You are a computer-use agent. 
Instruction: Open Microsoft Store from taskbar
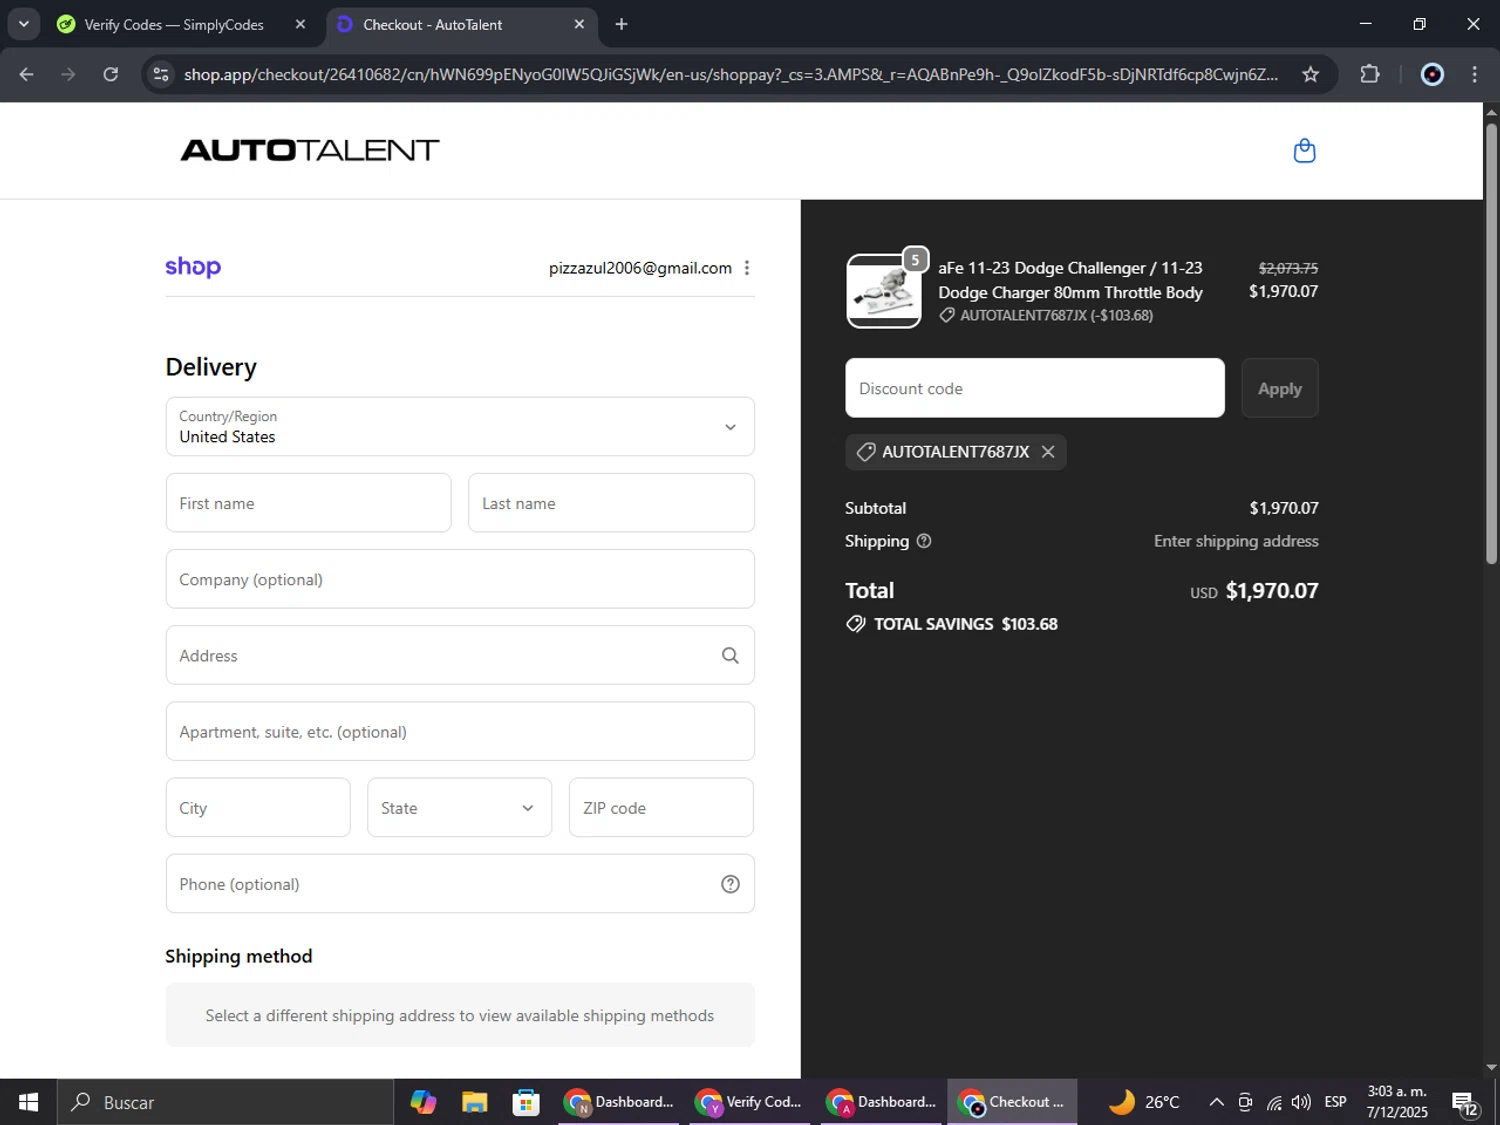tap(526, 1102)
